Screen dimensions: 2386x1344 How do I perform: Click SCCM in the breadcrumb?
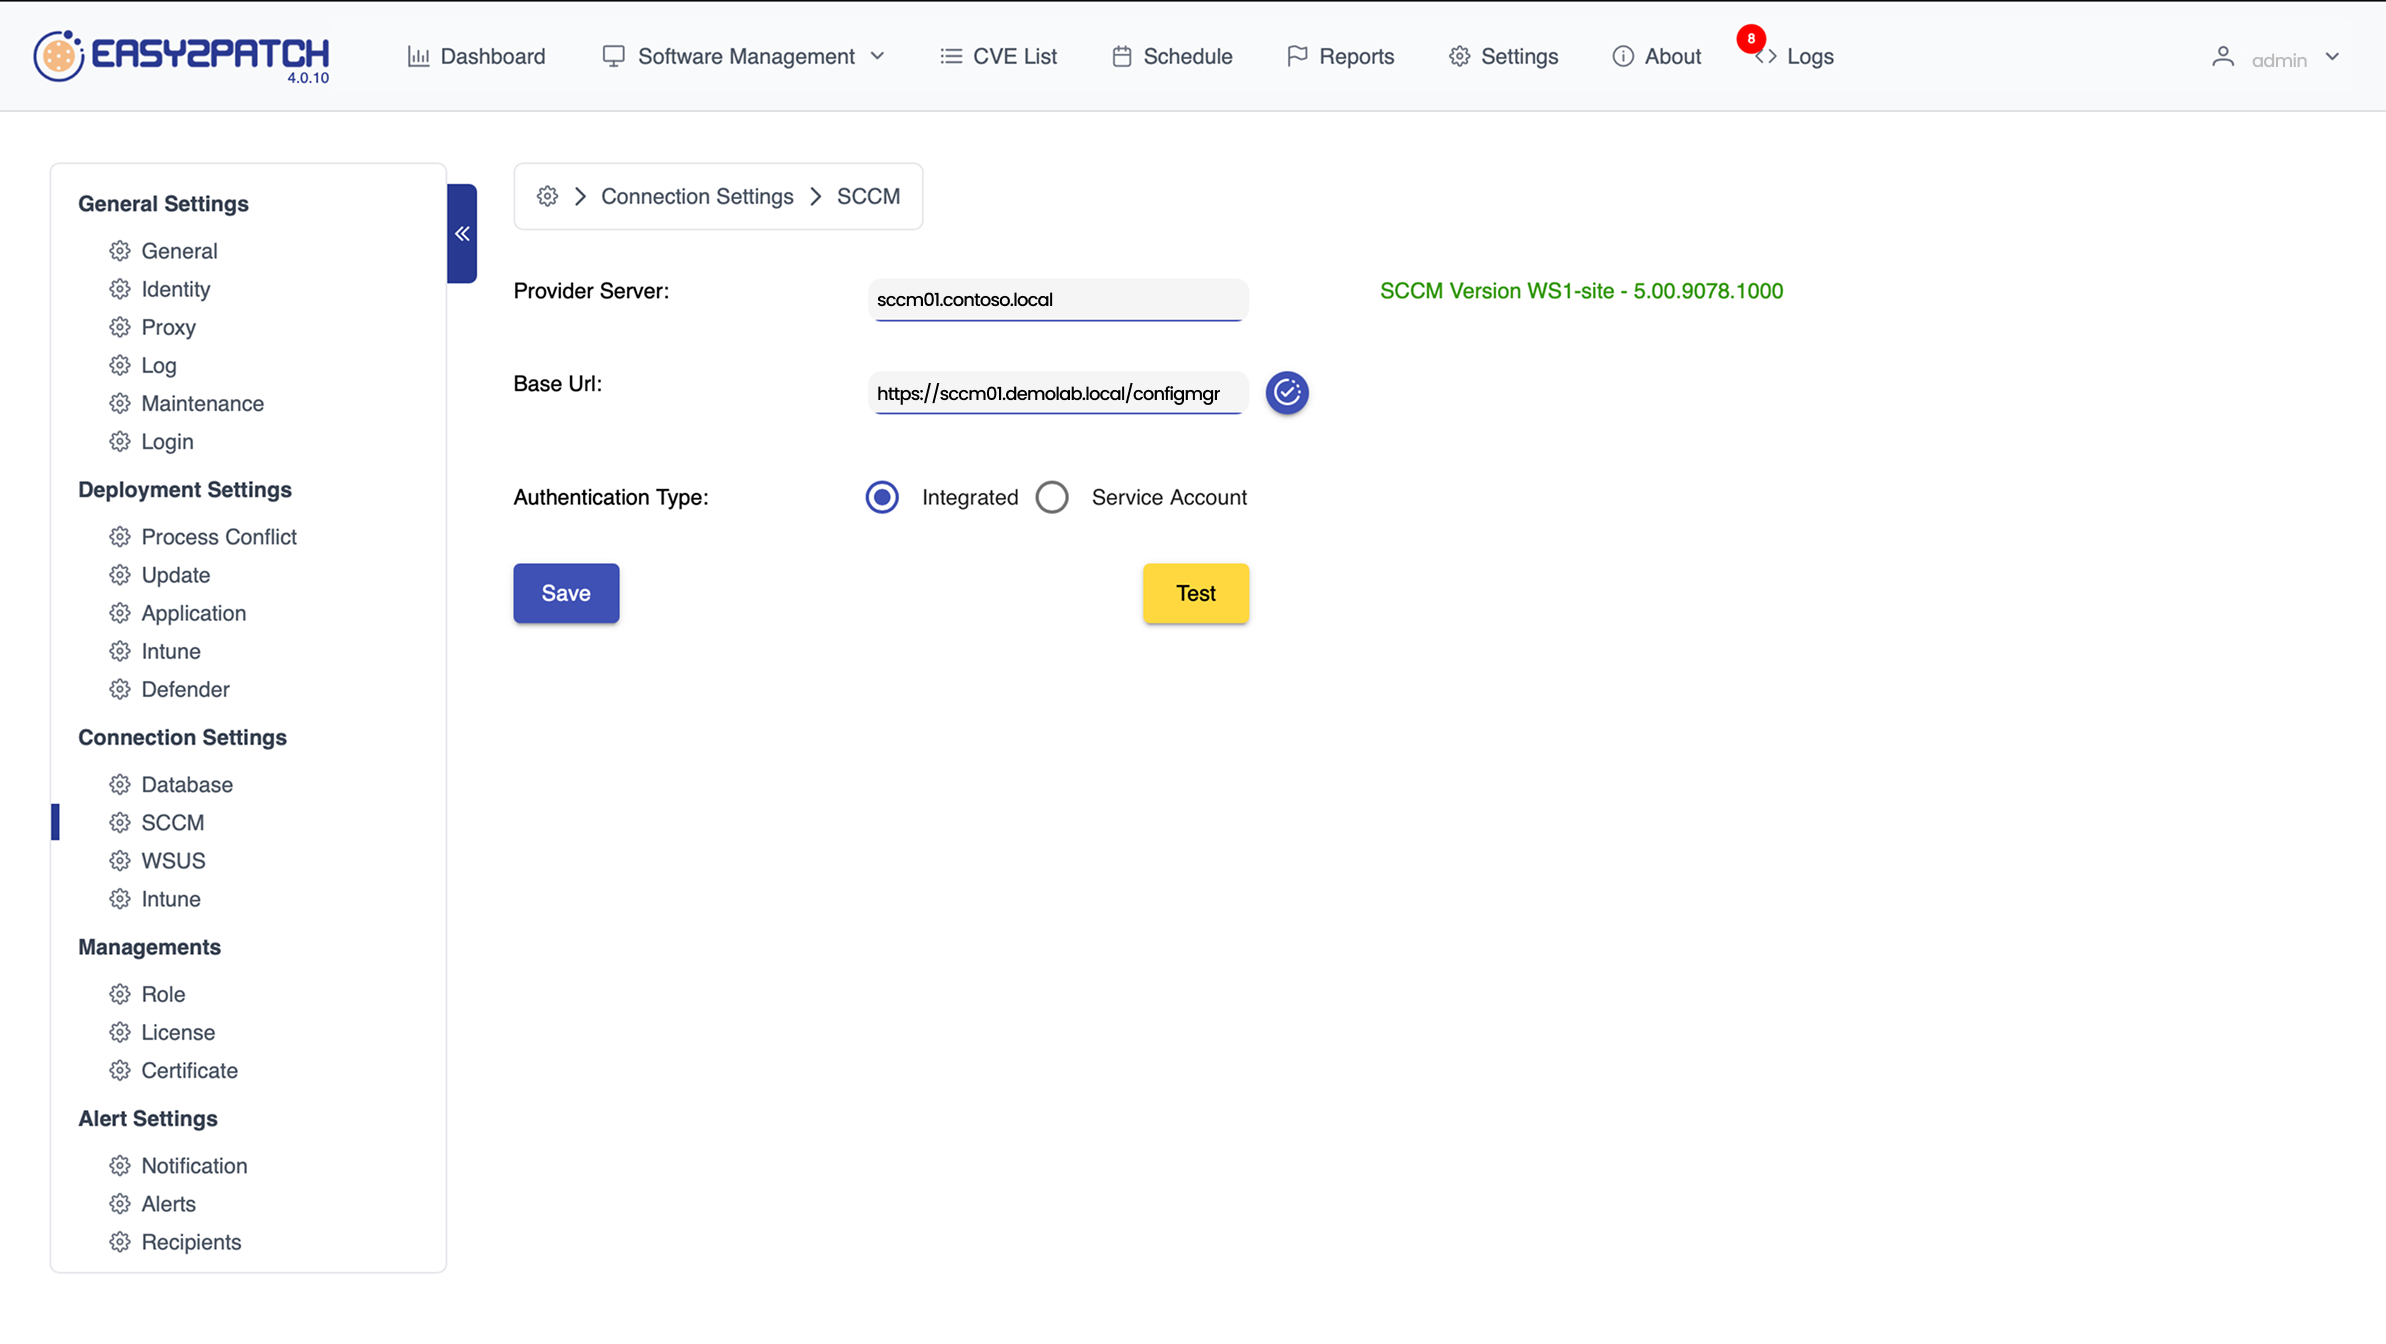click(868, 196)
